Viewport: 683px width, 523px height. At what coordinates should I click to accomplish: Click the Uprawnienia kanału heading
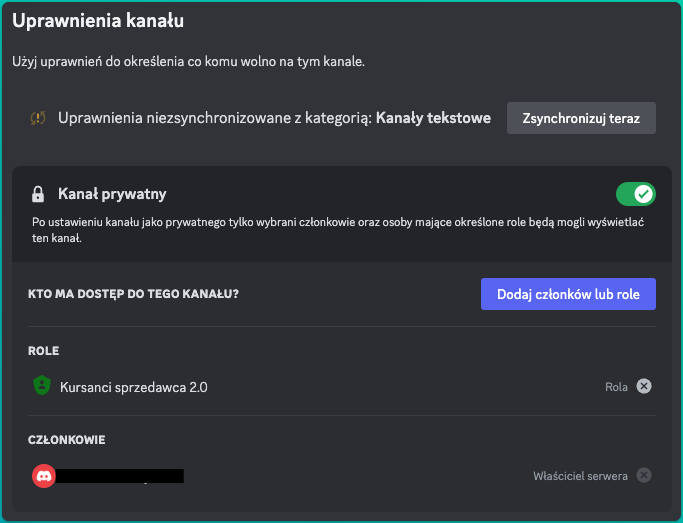pos(98,20)
